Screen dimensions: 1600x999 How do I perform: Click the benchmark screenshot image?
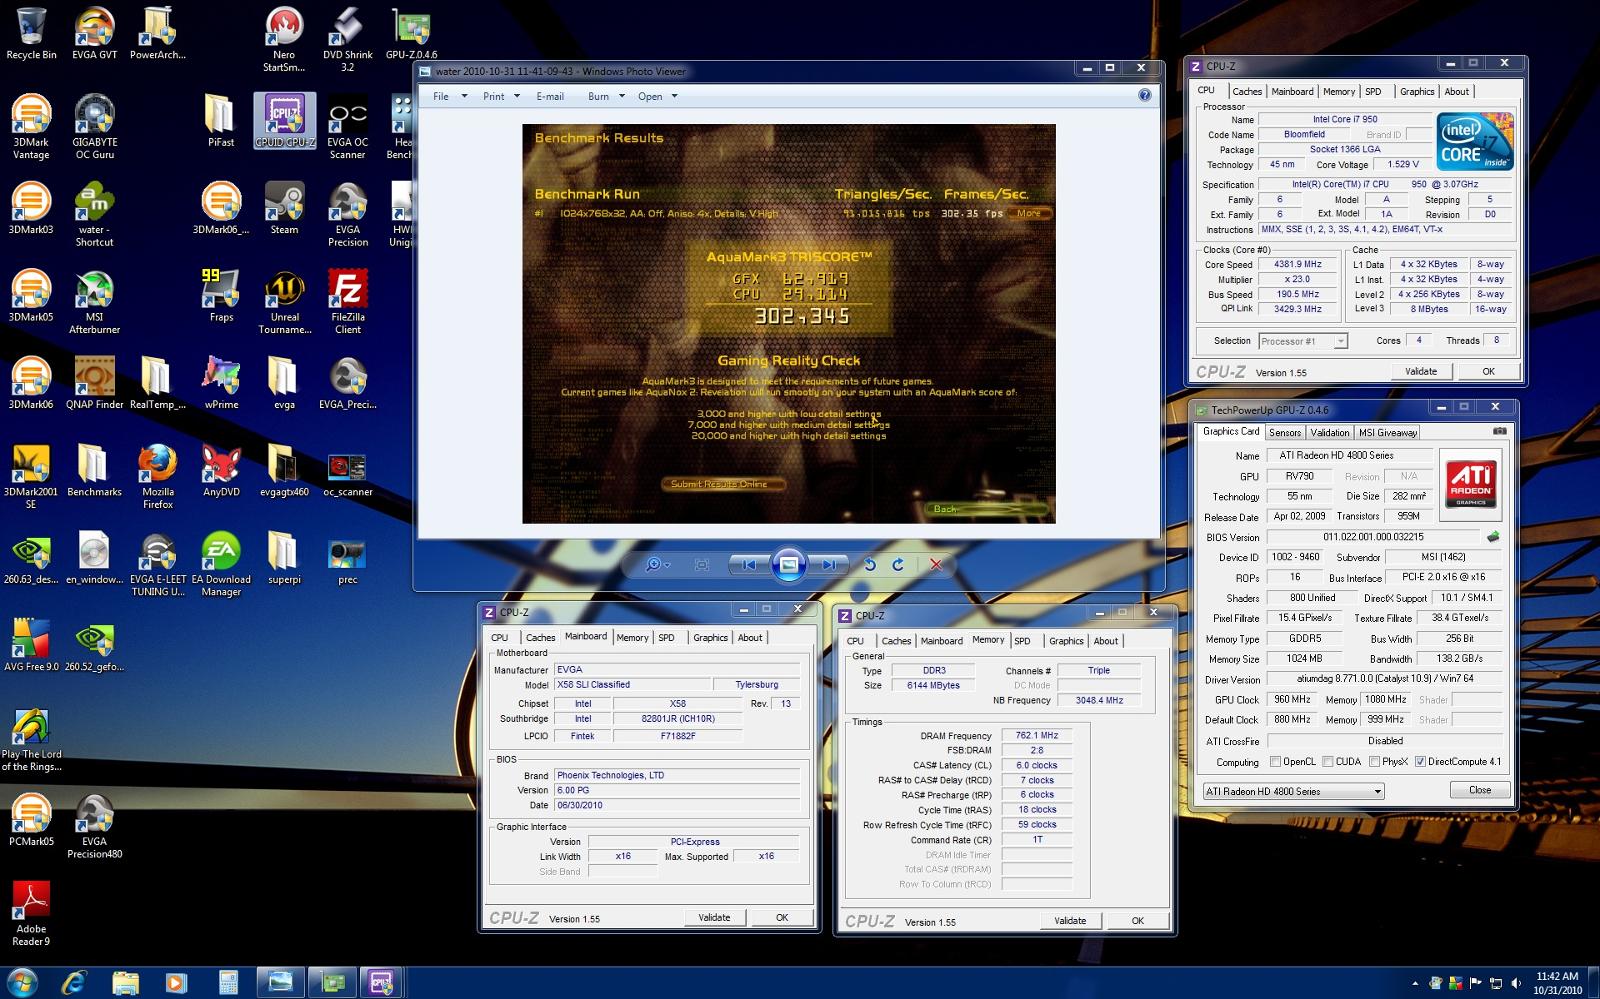pyautogui.click(x=789, y=323)
